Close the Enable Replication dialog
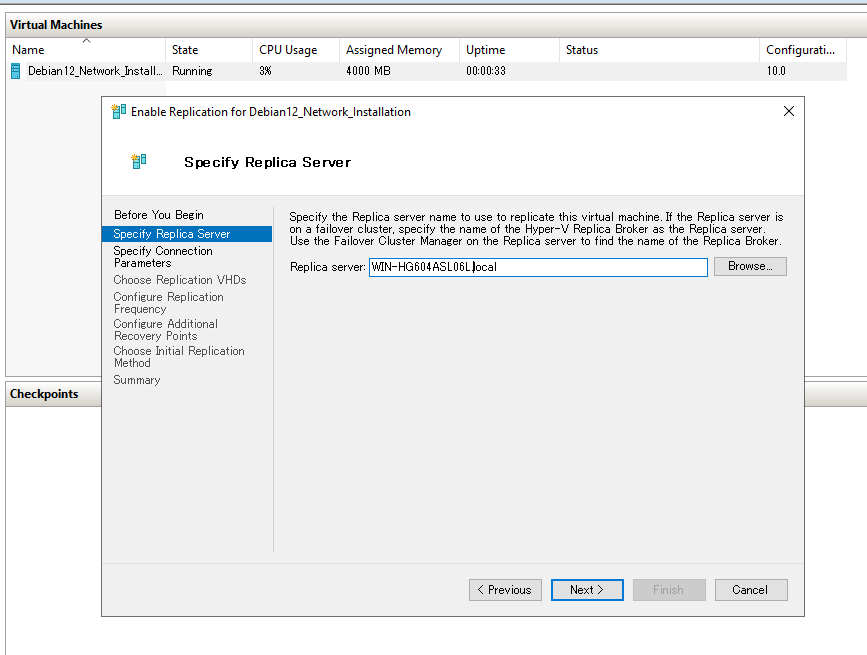This screenshot has height=655, width=867. tap(789, 111)
